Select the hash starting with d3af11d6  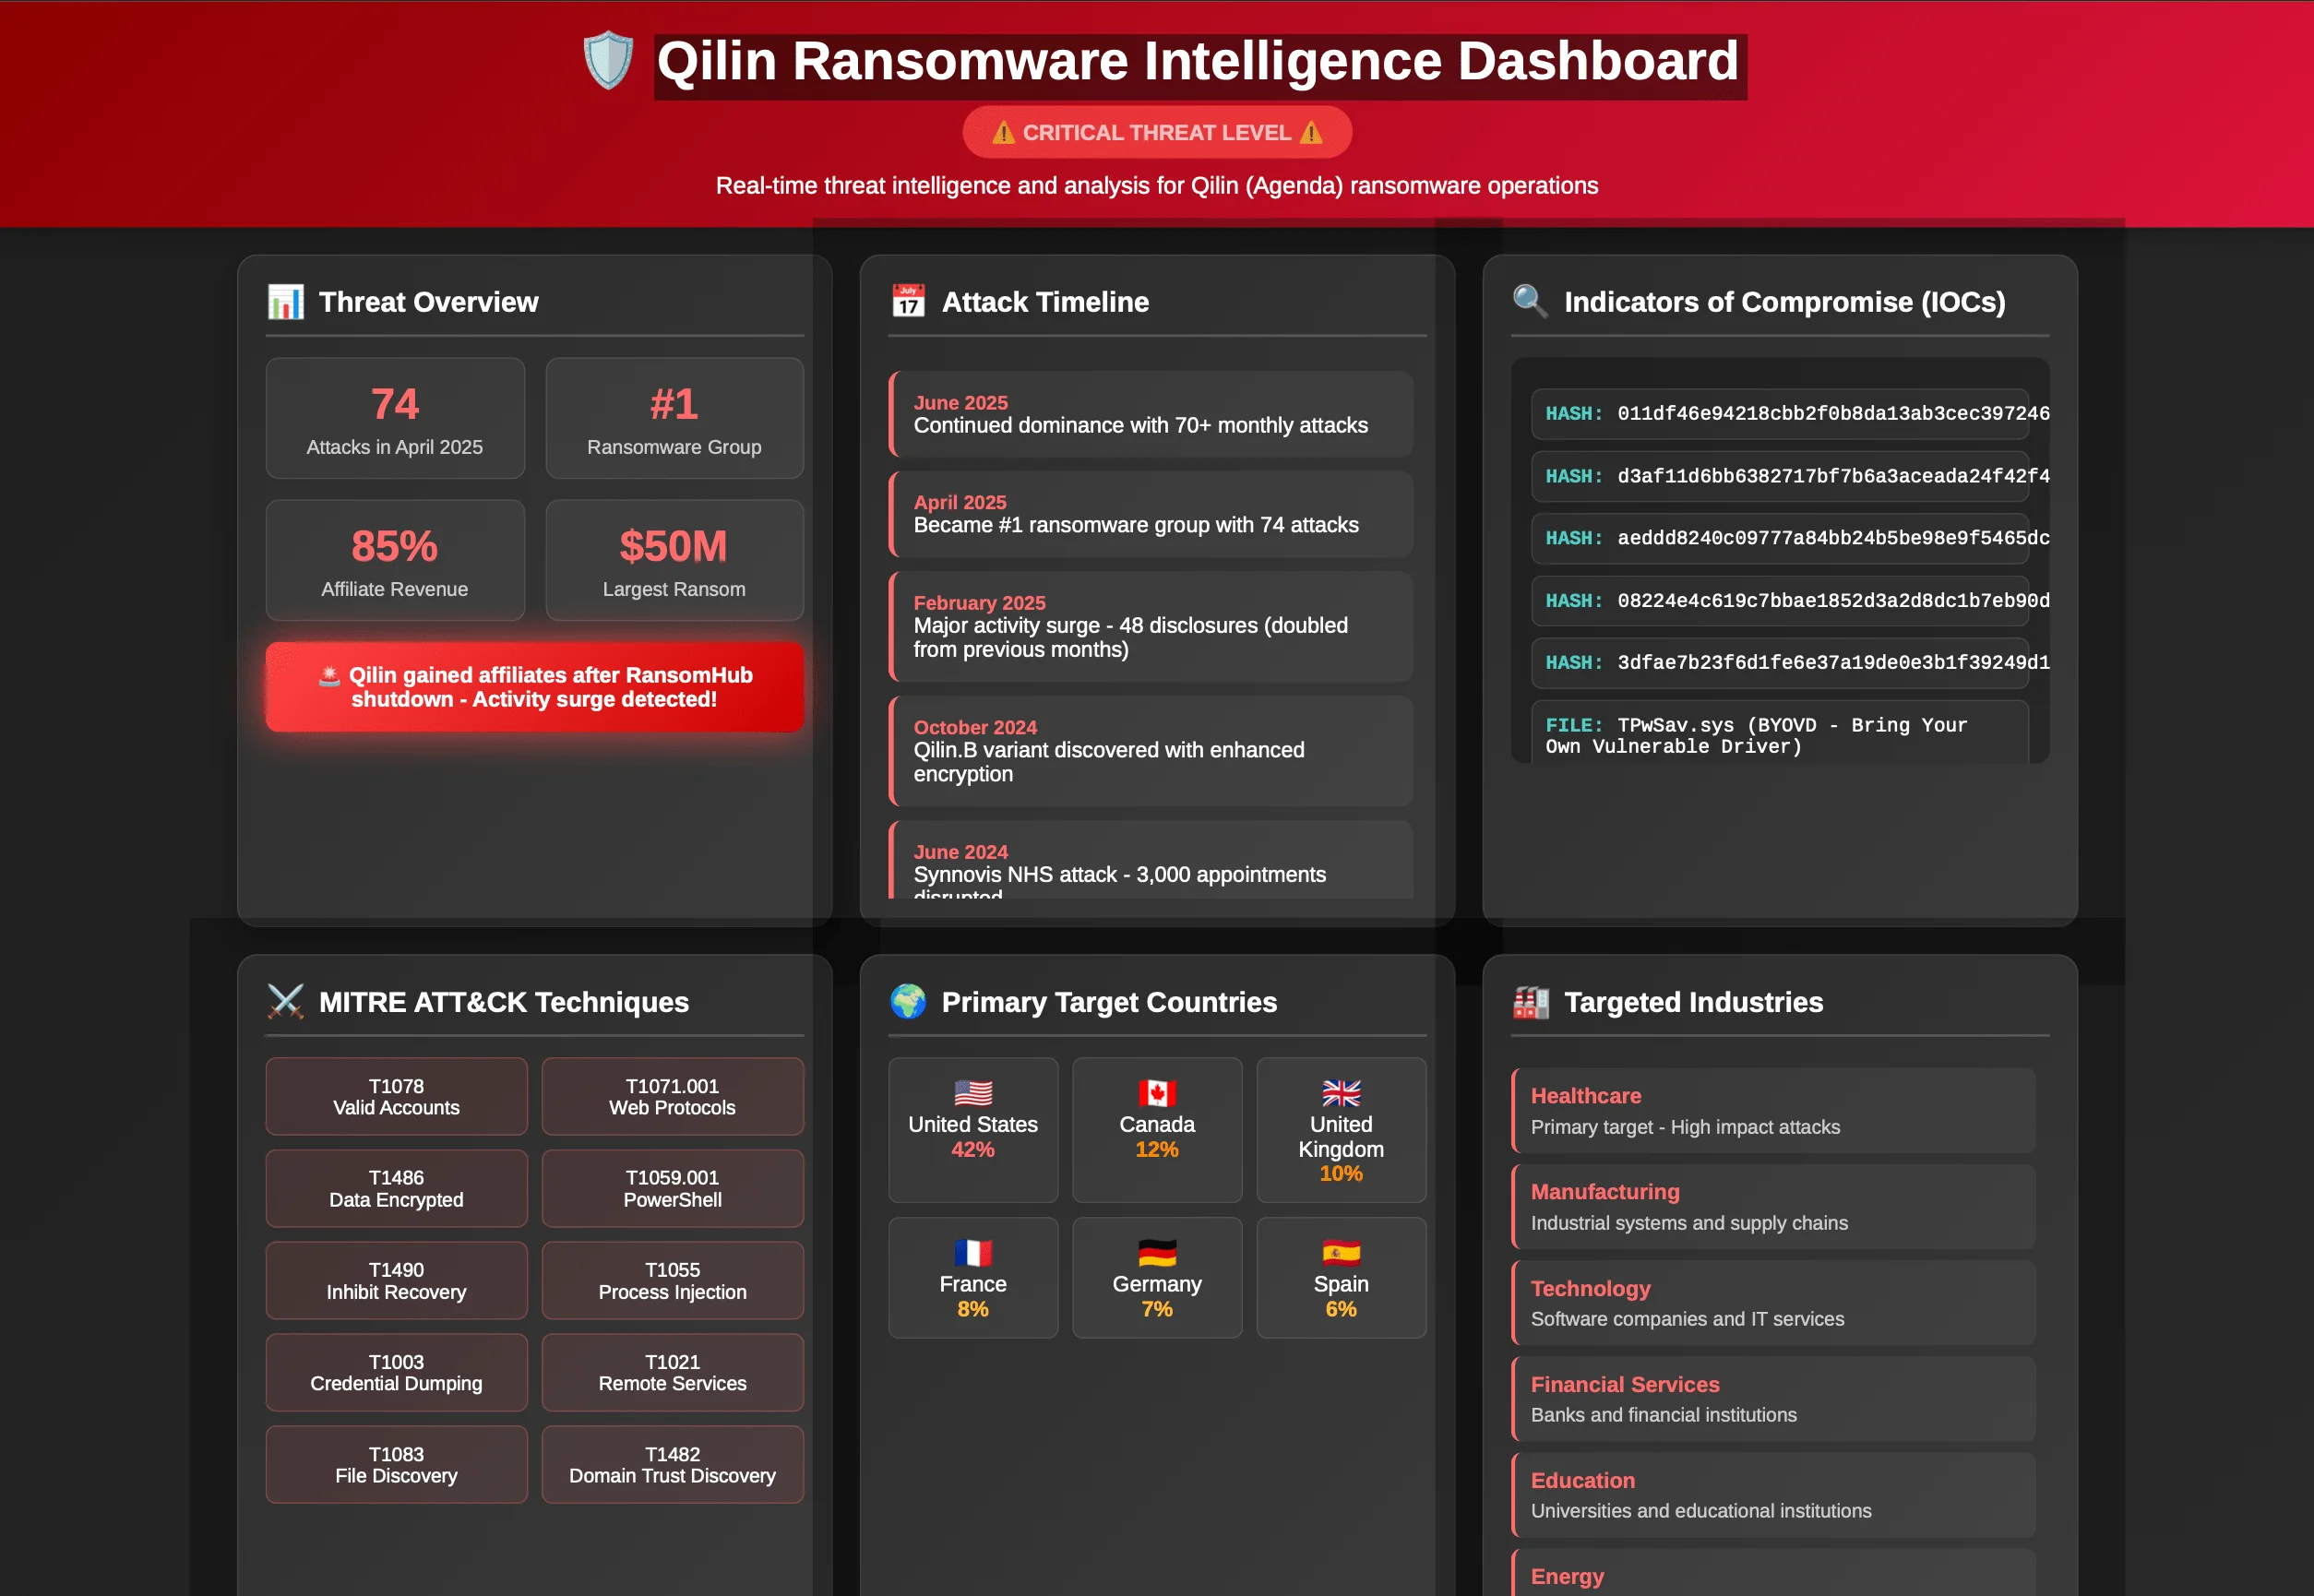(x=1780, y=476)
